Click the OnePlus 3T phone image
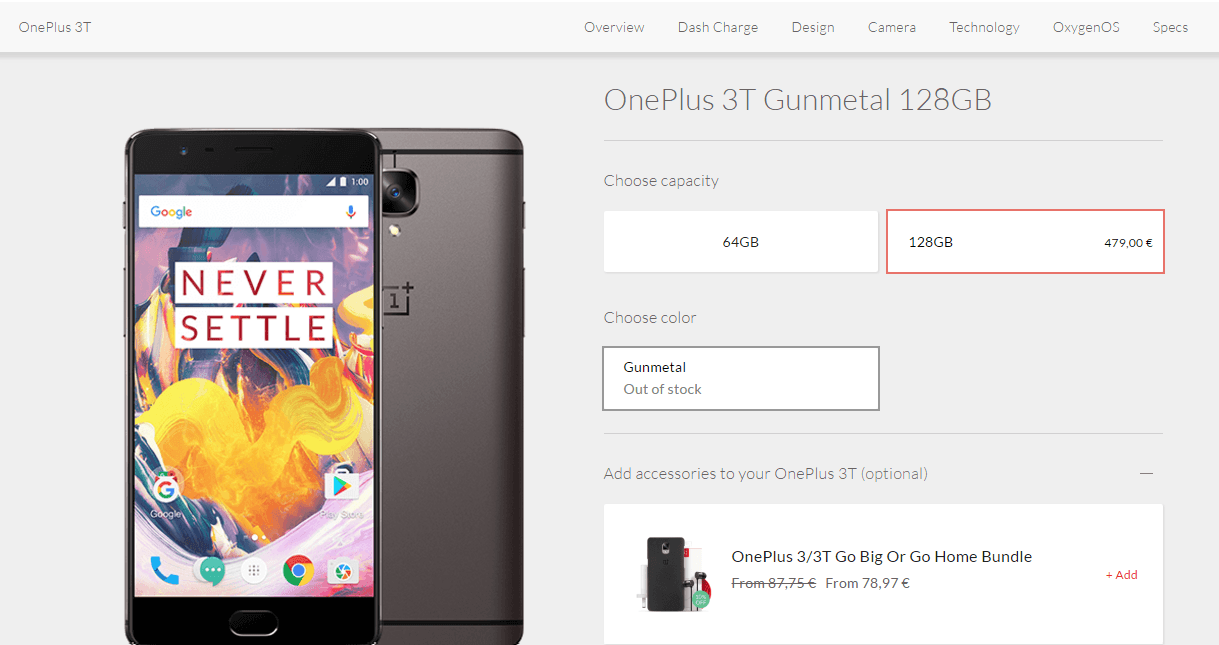1219x645 pixels. [324, 387]
